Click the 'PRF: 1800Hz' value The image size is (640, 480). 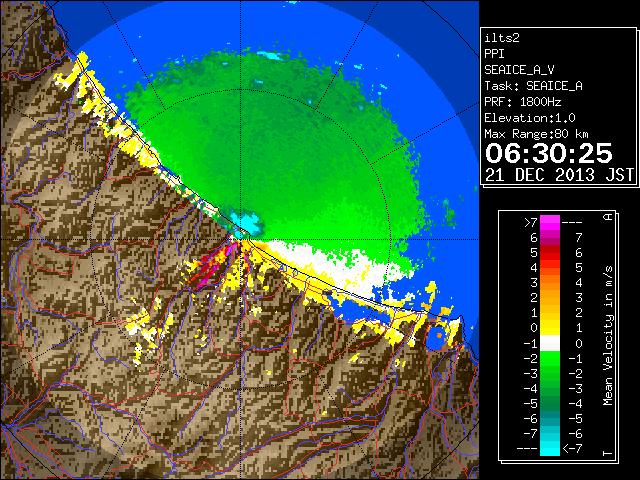click(523, 102)
